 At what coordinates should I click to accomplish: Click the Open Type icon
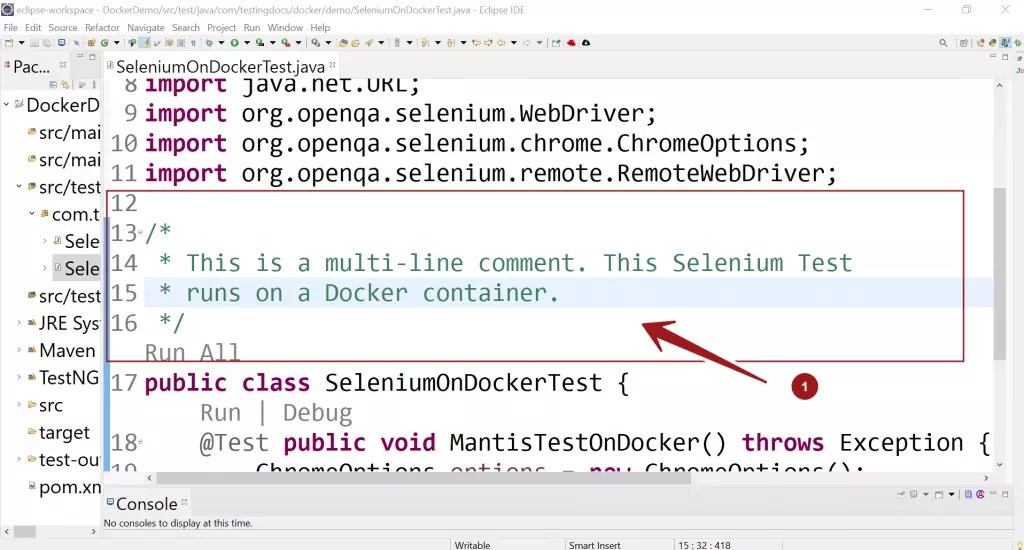(x=344, y=42)
